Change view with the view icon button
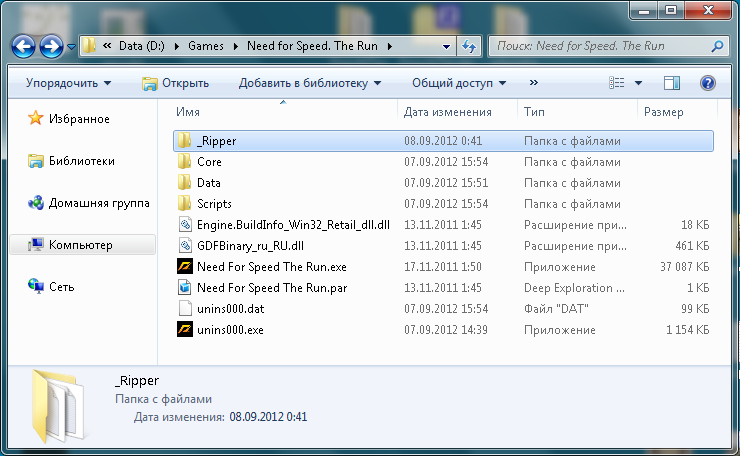The height and width of the screenshot is (456, 740). coord(616,83)
